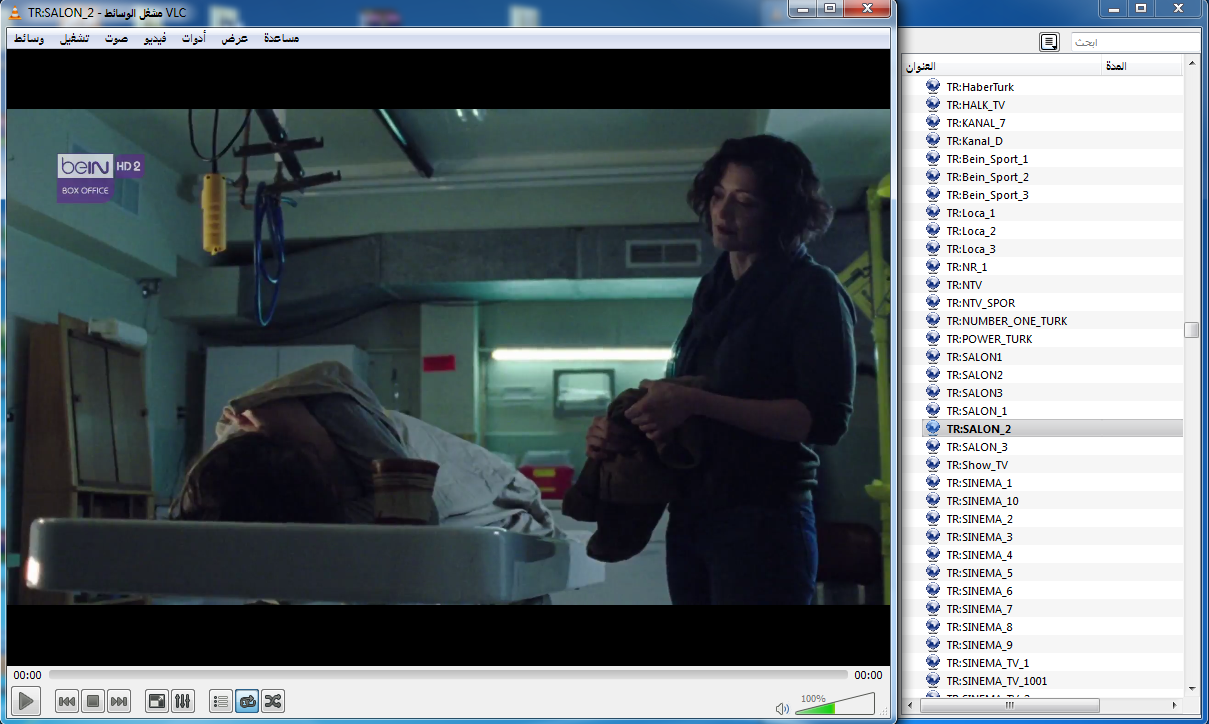Open the صوت (Audio) menu
The image size is (1209, 724).
[117, 38]
